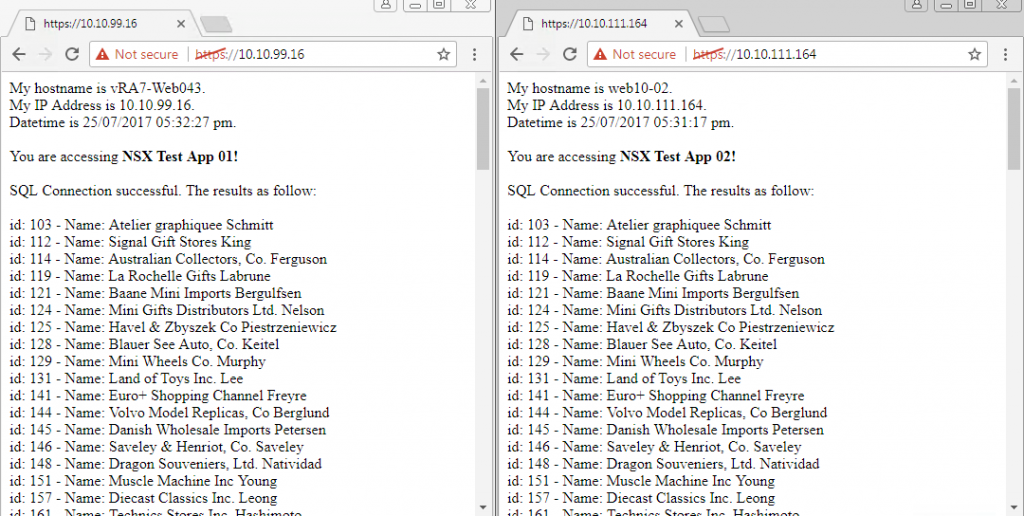1024x516 pixels.
Task: Click My IP Address is 10.10.99.16 line
Action: [x=102, y=105]
